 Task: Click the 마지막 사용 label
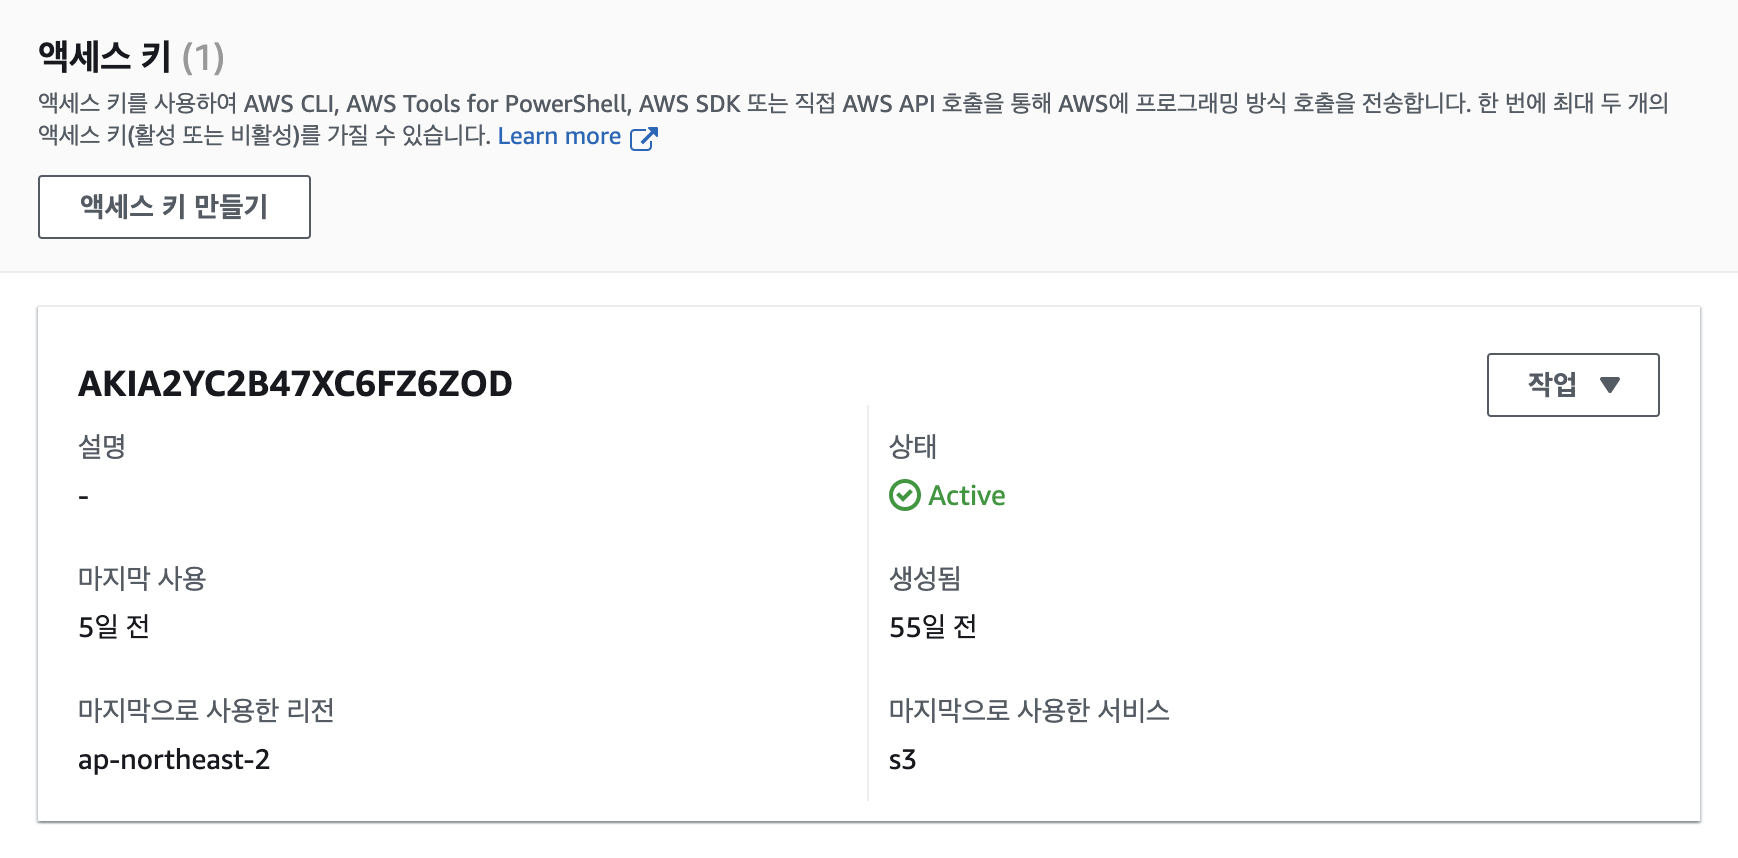coord(142,578)
